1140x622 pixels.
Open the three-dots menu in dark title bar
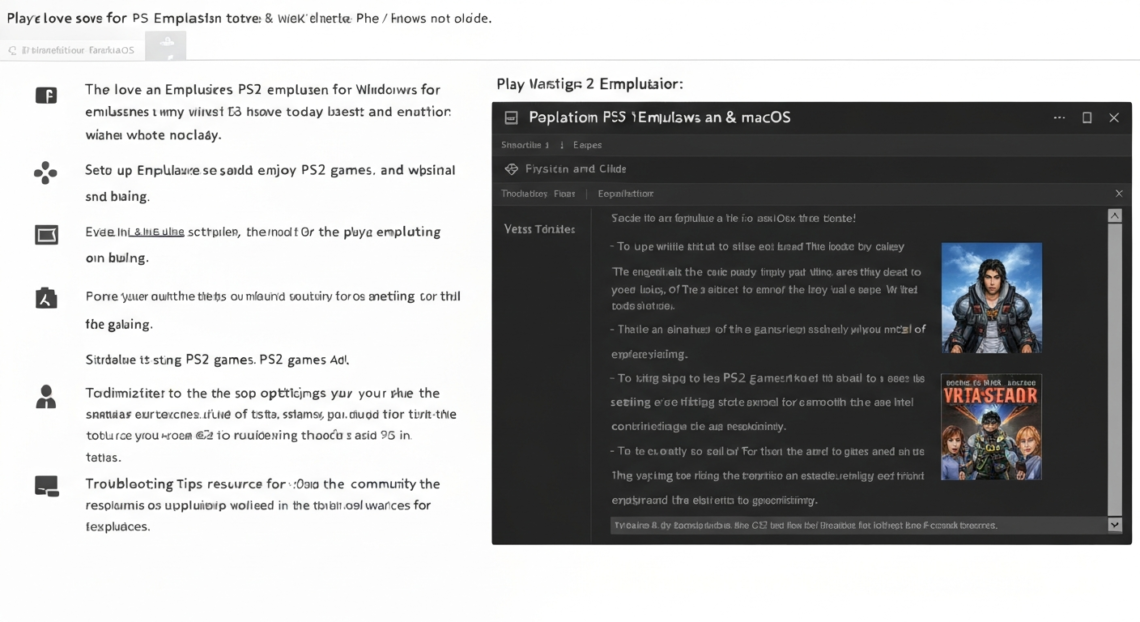click(x=1059, y=118)
